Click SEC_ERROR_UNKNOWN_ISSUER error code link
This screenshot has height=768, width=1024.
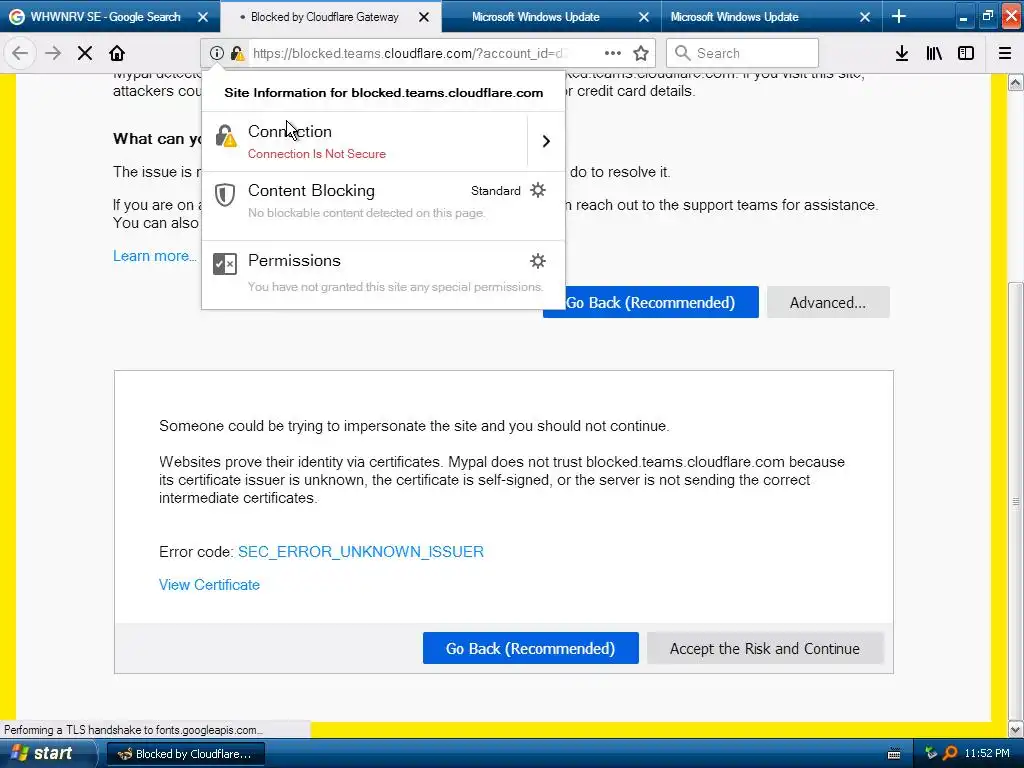click(x=360, y=552)
